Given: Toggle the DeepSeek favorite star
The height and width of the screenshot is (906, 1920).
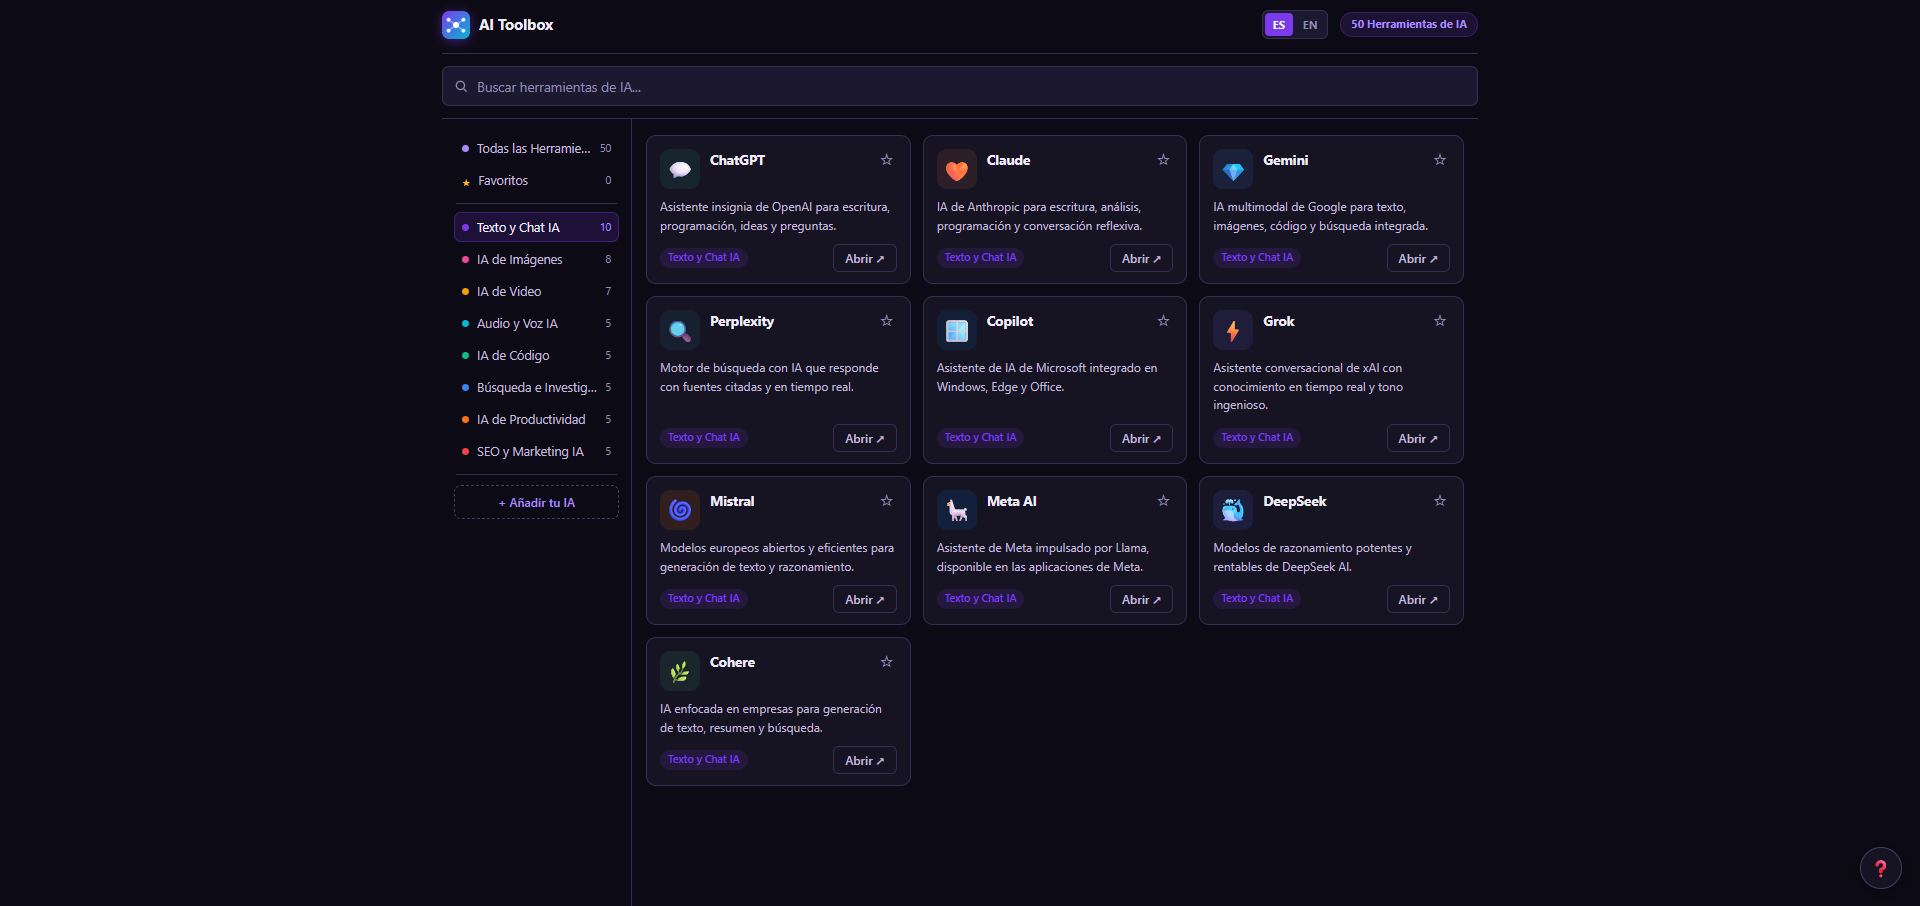Looking at the screenshot, I should (1440, 501).
